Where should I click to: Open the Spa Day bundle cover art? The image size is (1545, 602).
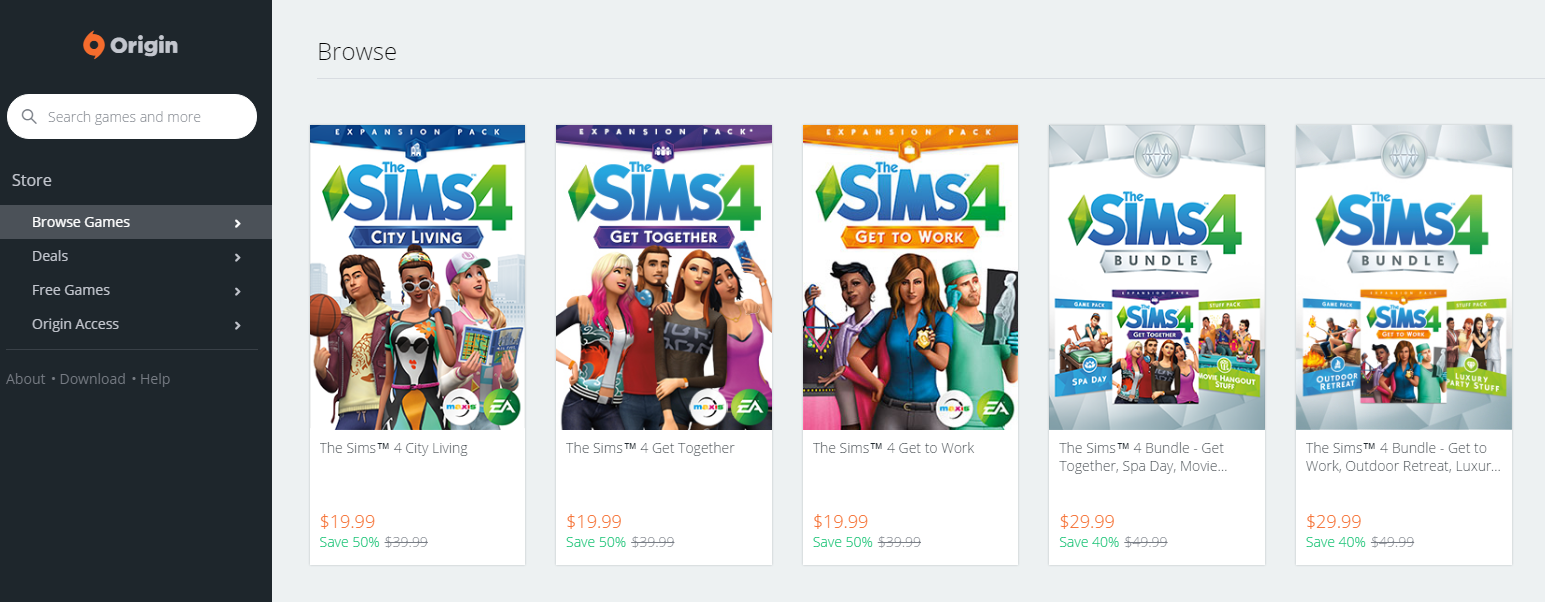coord(1157,277)
